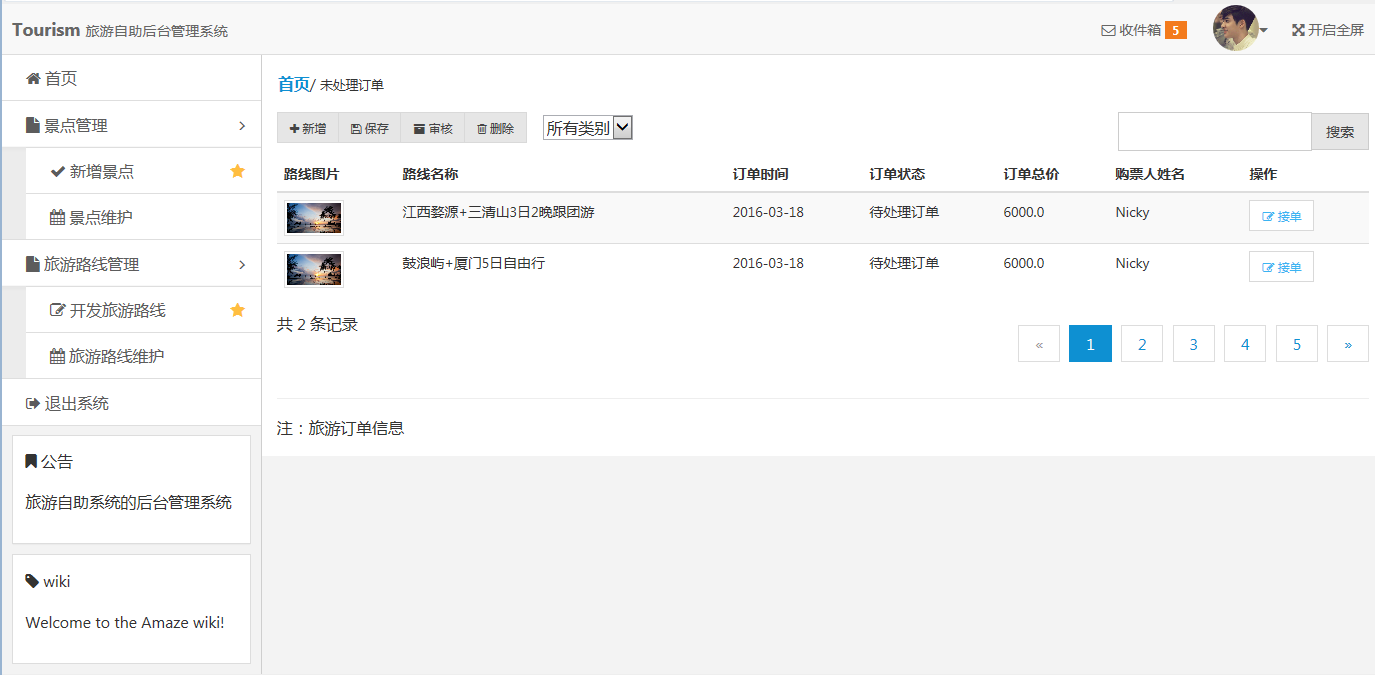The image size is (1375, 675).
Task: Open 景点维护 in the sidebar
Action: (x=143, y=217)
